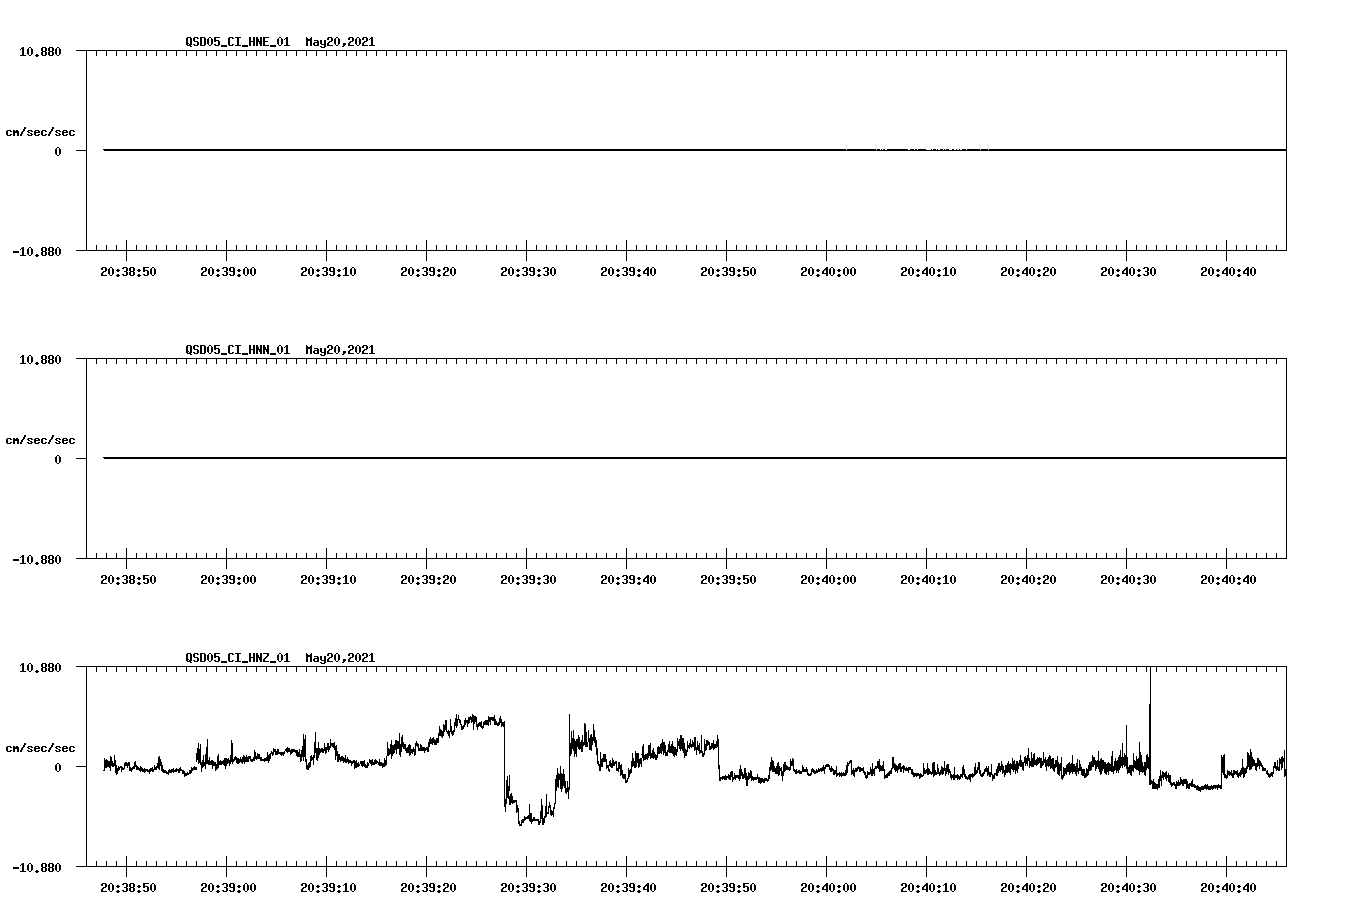Click the 20:38:50 time label under HNE plot

128,271
